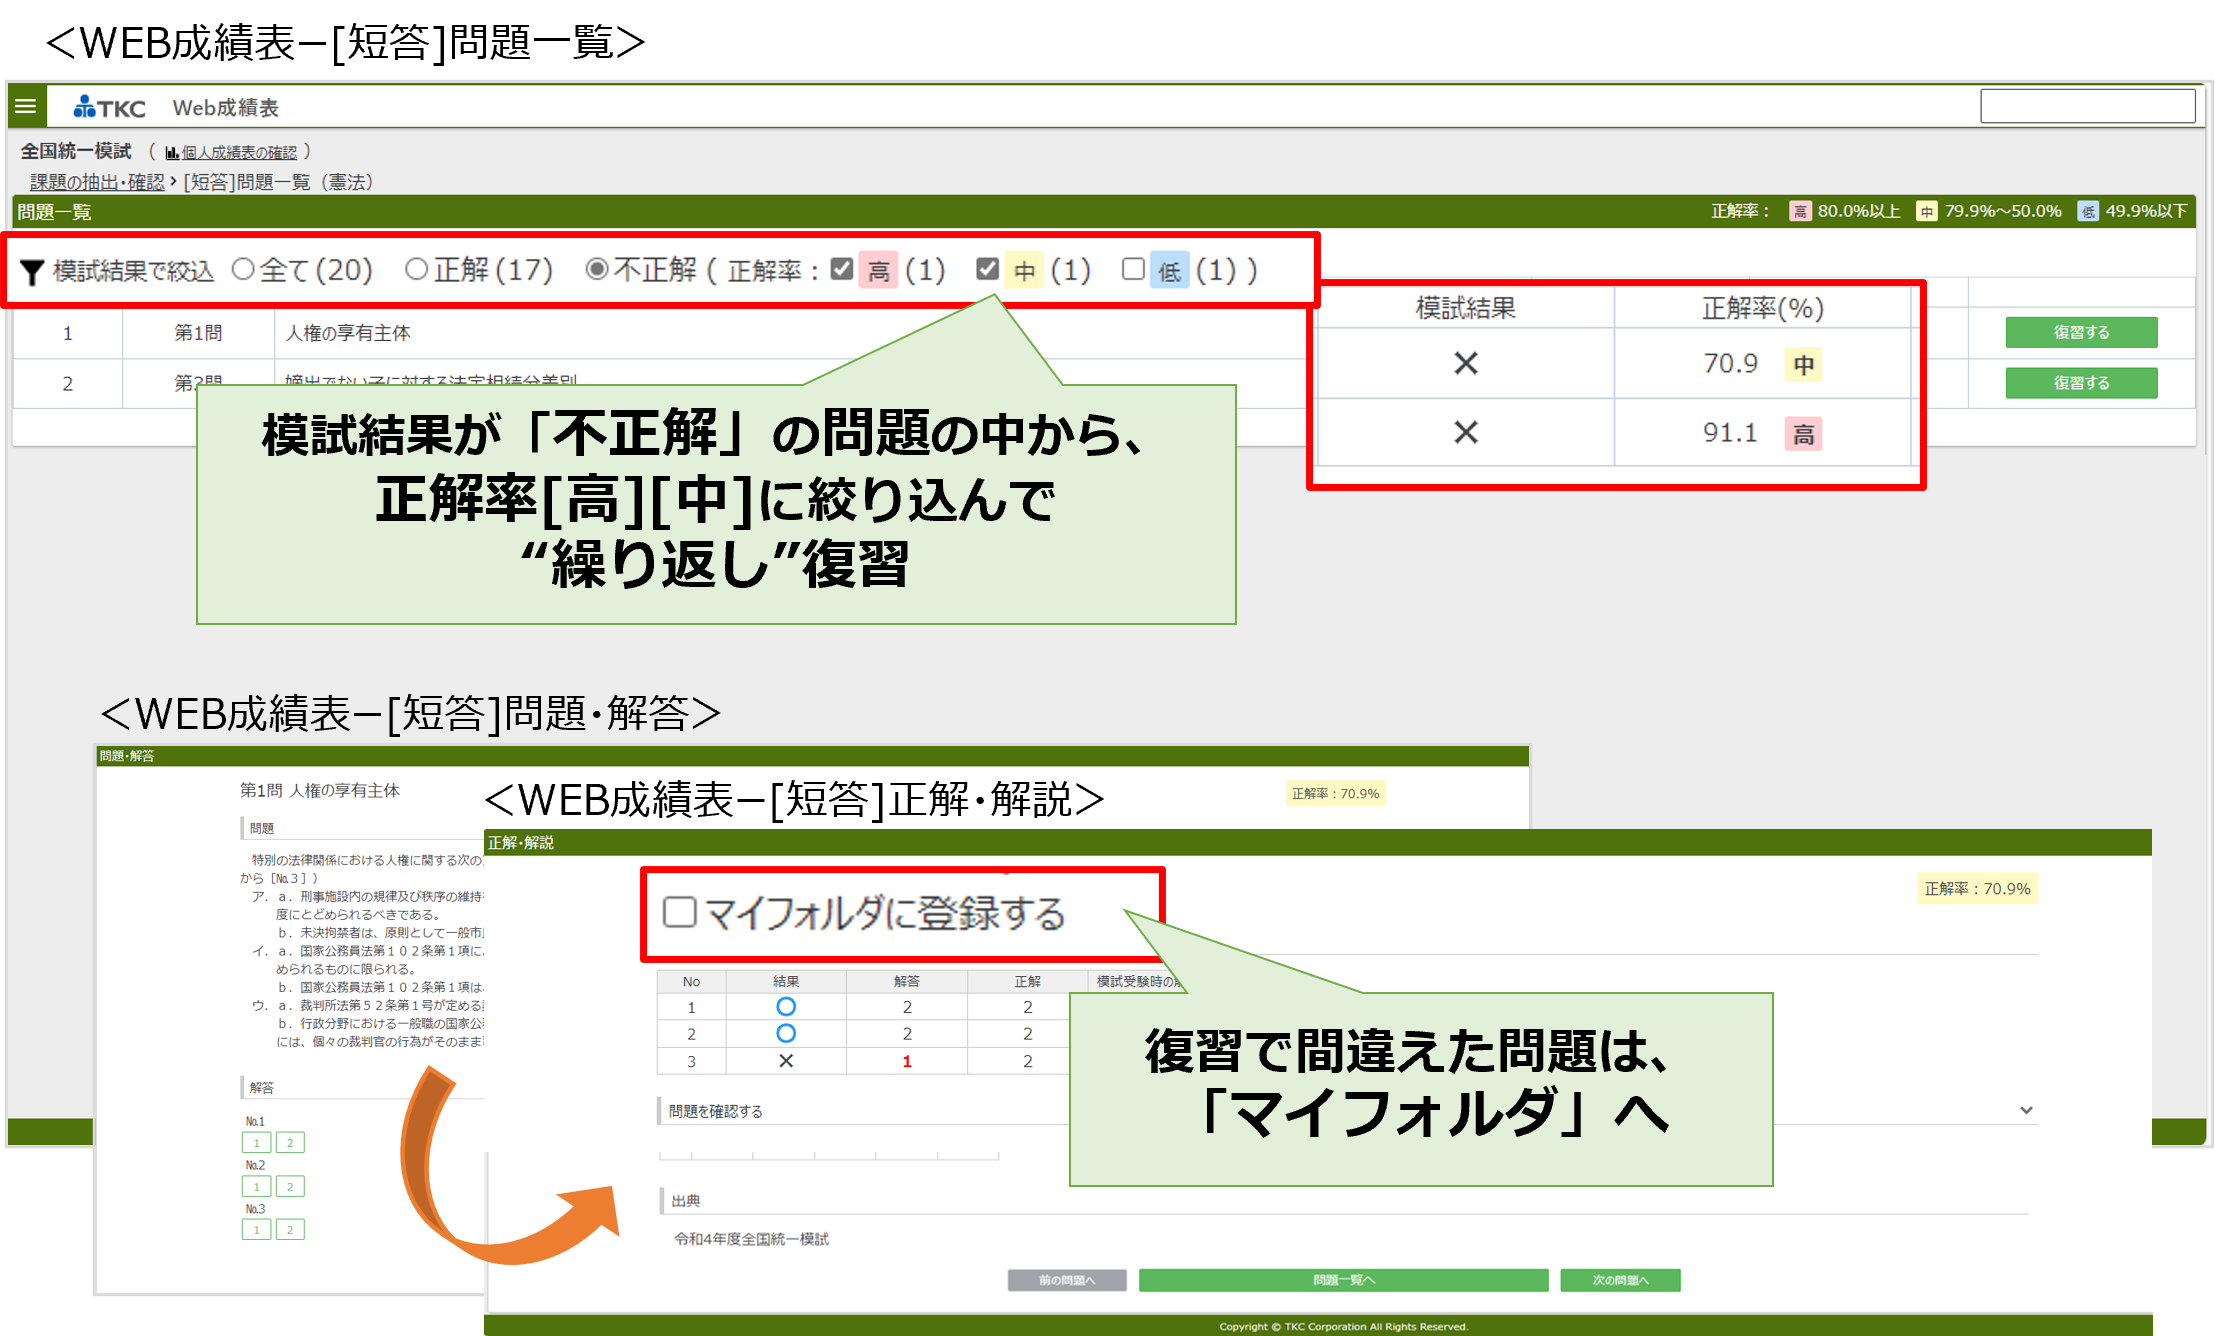Click the funnel filter icon beside 模試結果で絞込
The image size is (2215, 1336).
click(x=32, y=272)
